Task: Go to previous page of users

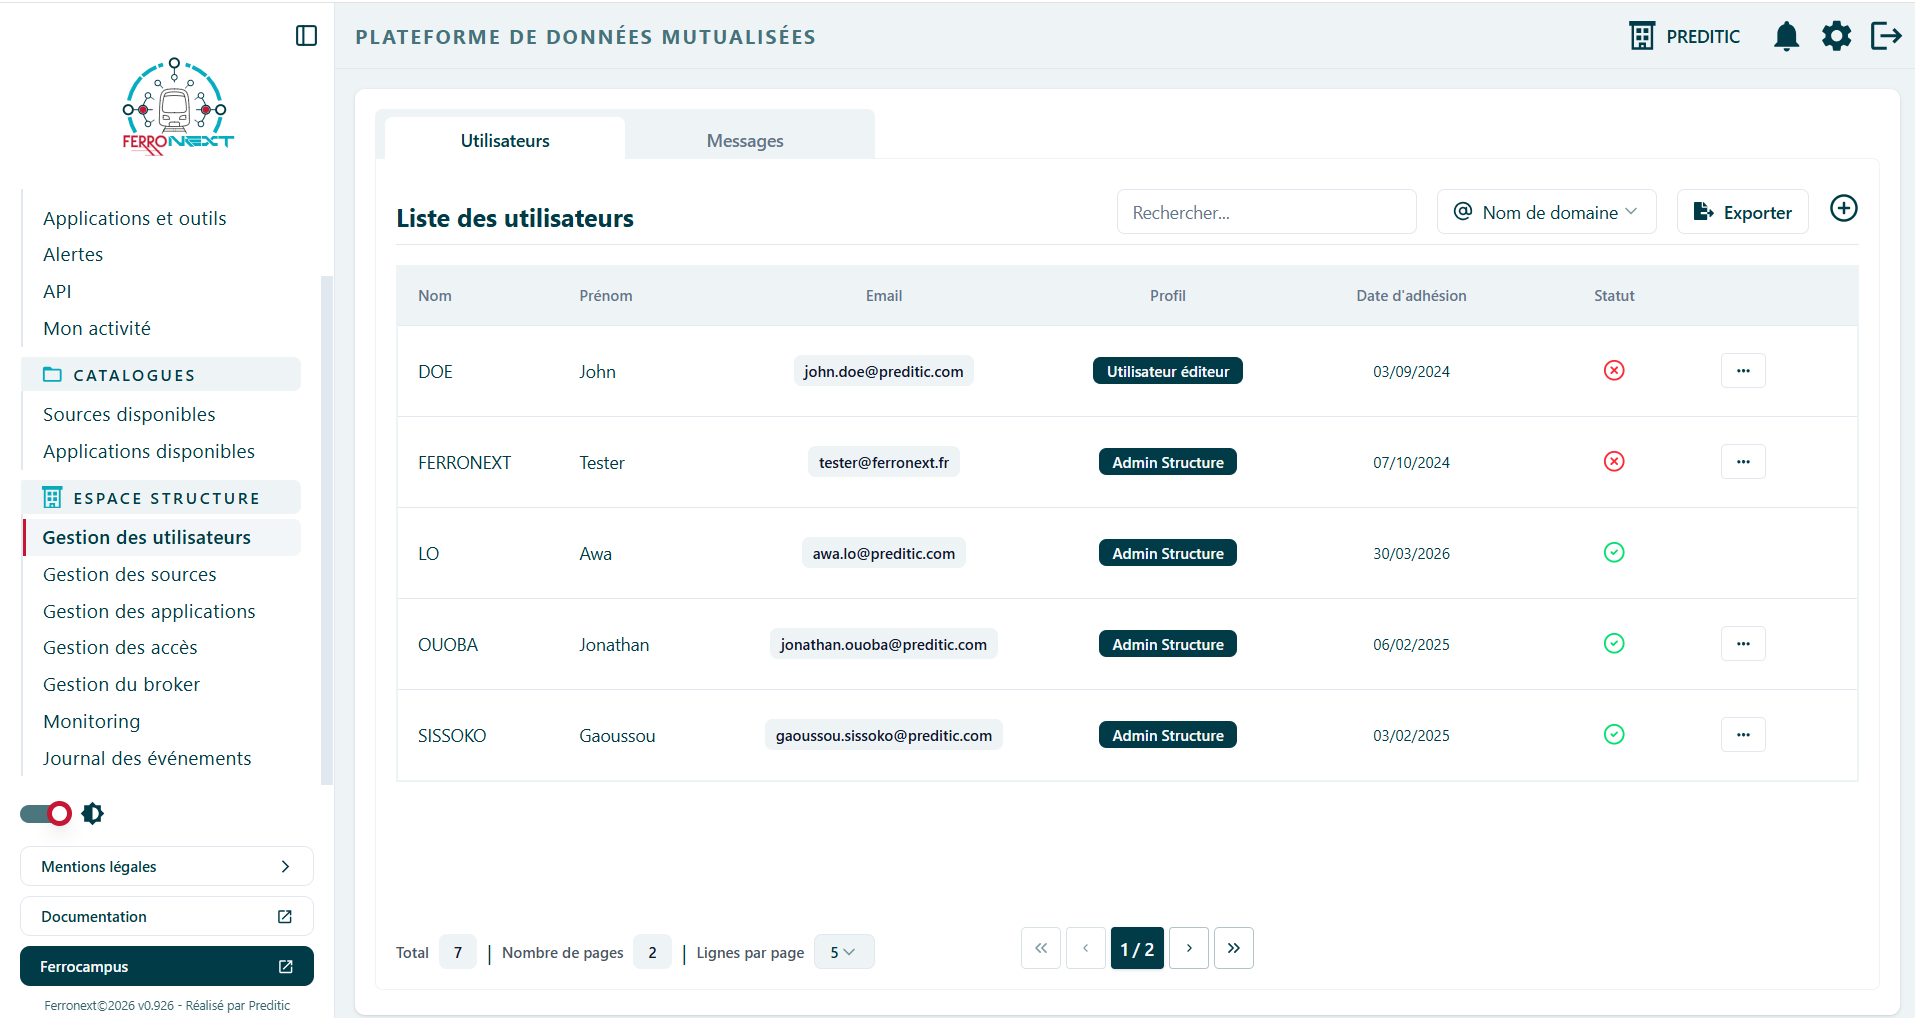Action: pos(1086,948)
